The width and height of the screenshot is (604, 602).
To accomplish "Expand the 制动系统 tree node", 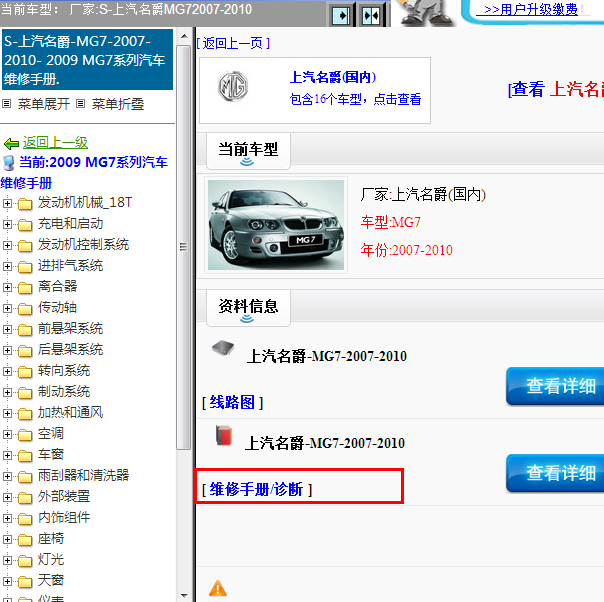I will tap(7, 392).
